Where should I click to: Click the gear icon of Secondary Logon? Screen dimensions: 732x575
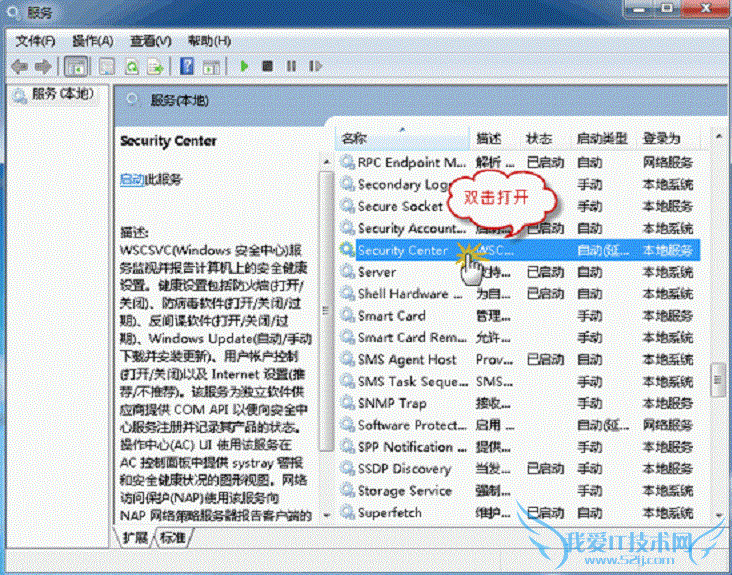347,184
